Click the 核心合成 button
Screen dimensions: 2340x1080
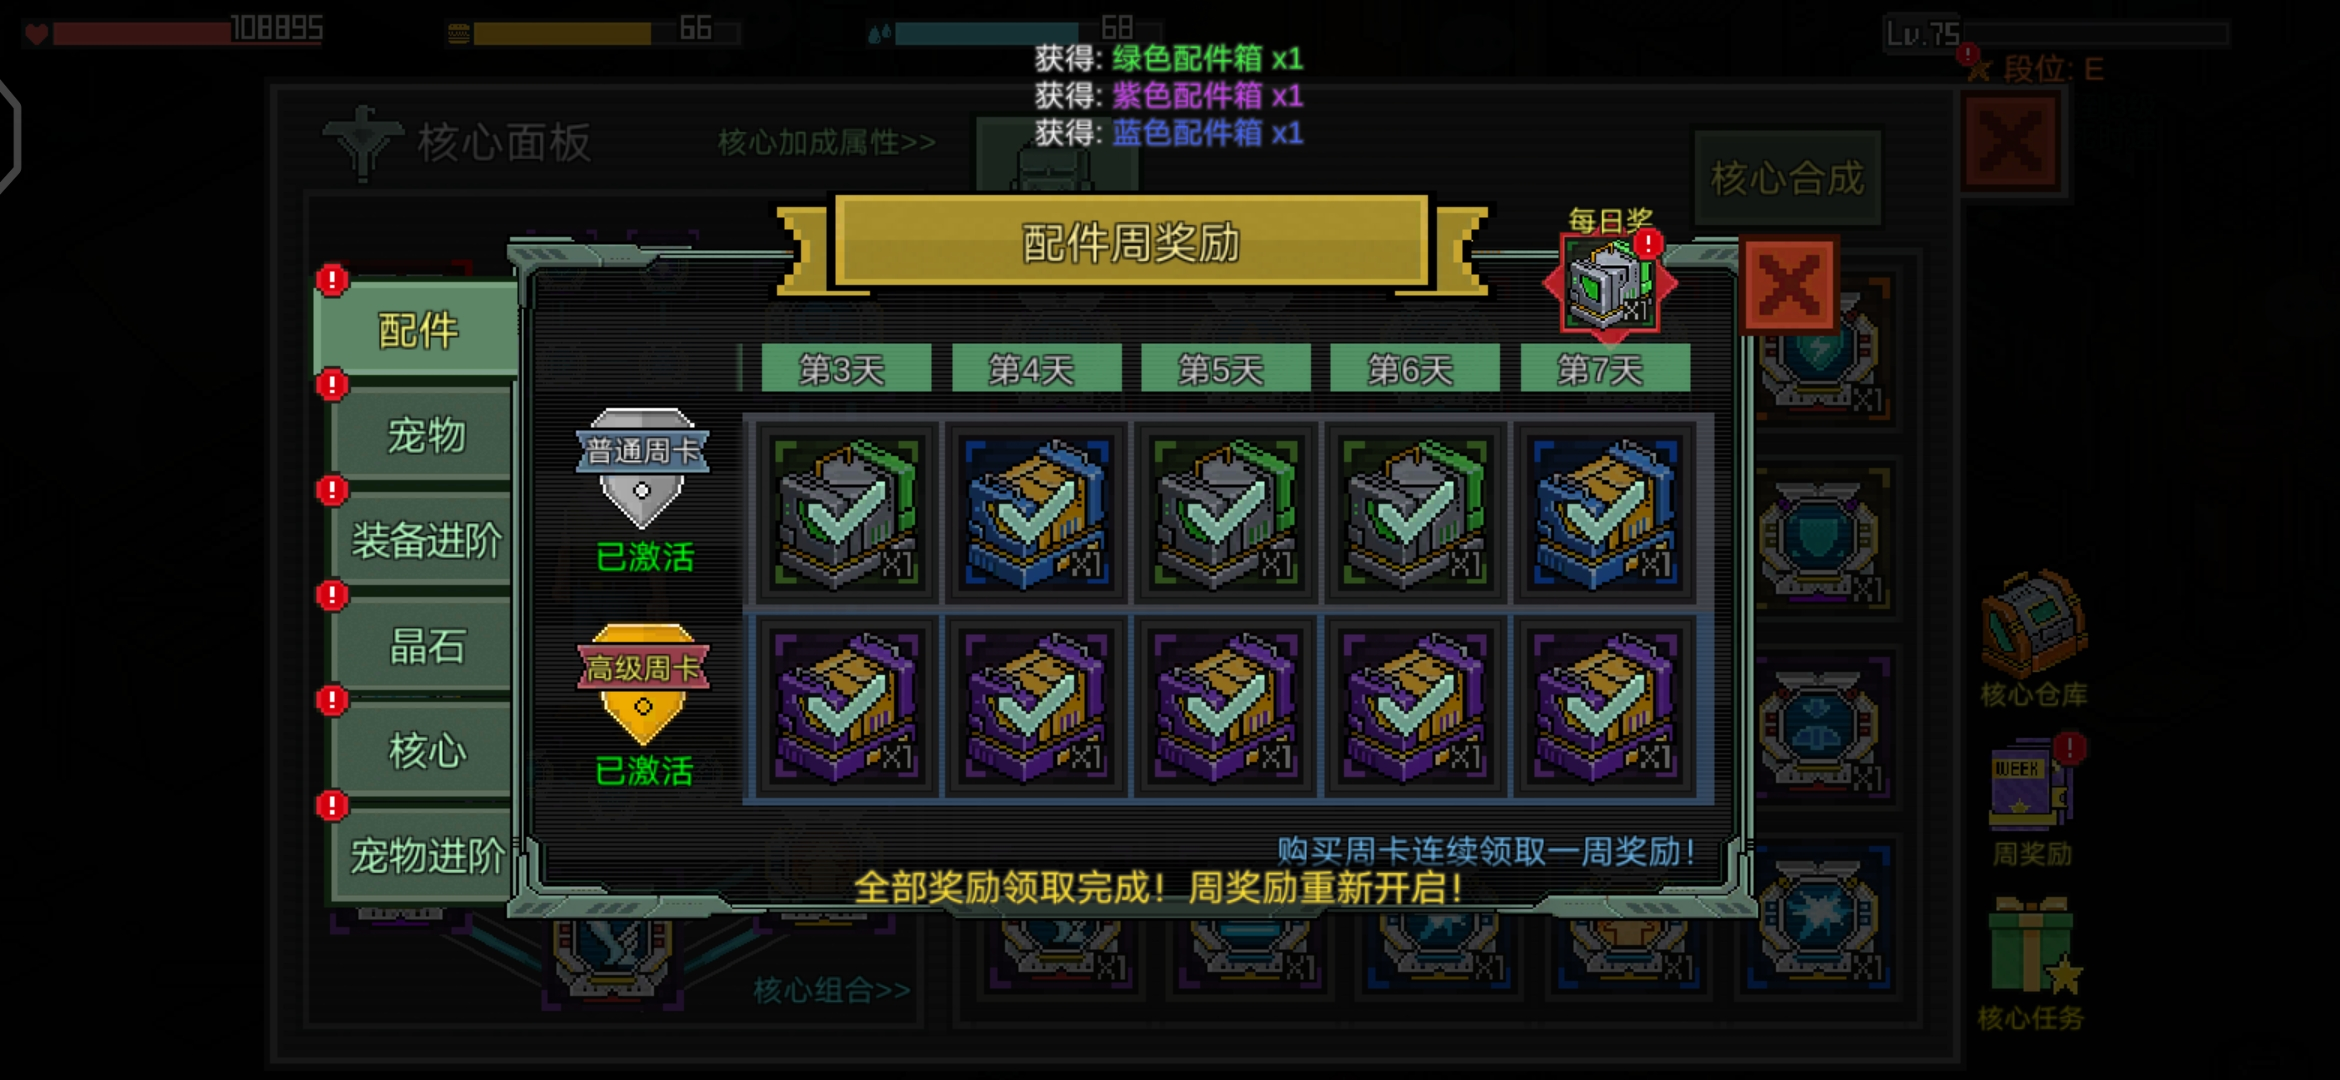click(x=1787, y=178)
